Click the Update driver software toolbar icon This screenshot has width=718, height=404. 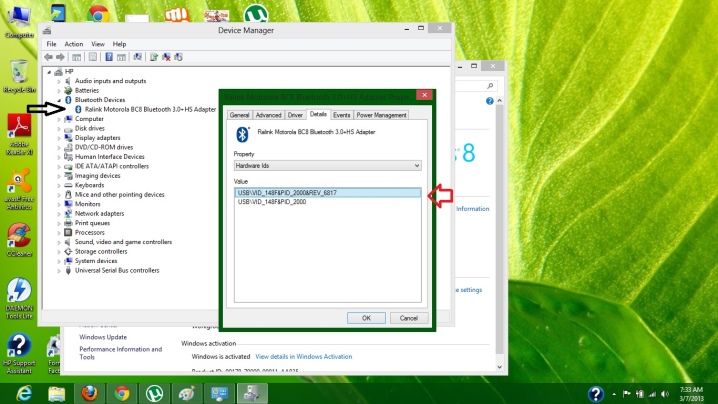point(154,57)
